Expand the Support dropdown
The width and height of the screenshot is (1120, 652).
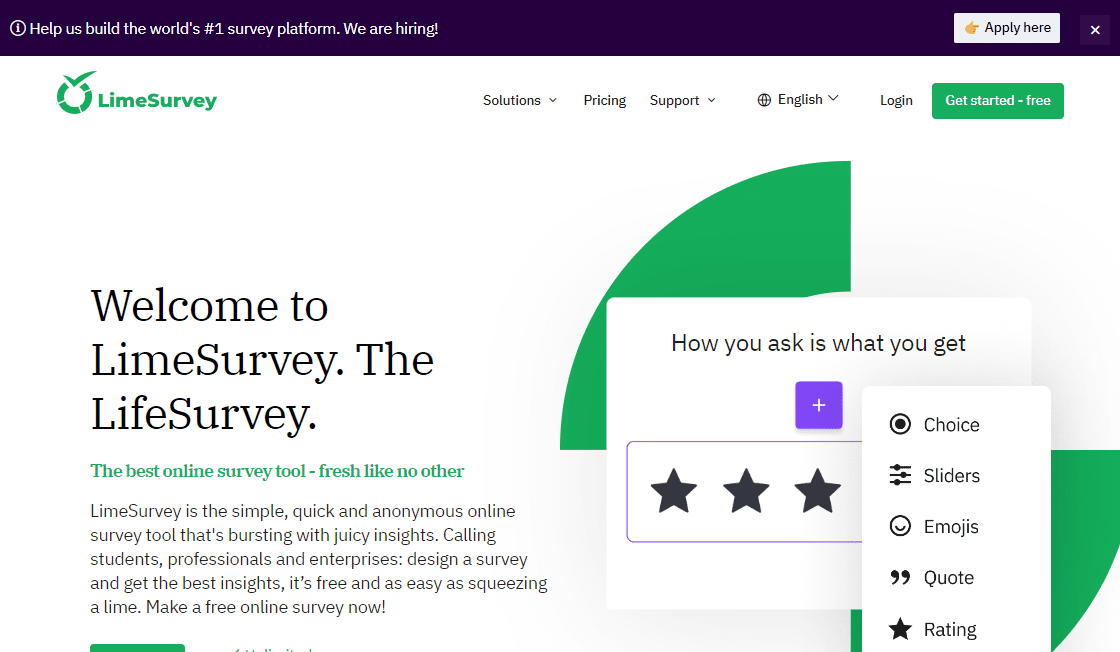pos(682,100)
